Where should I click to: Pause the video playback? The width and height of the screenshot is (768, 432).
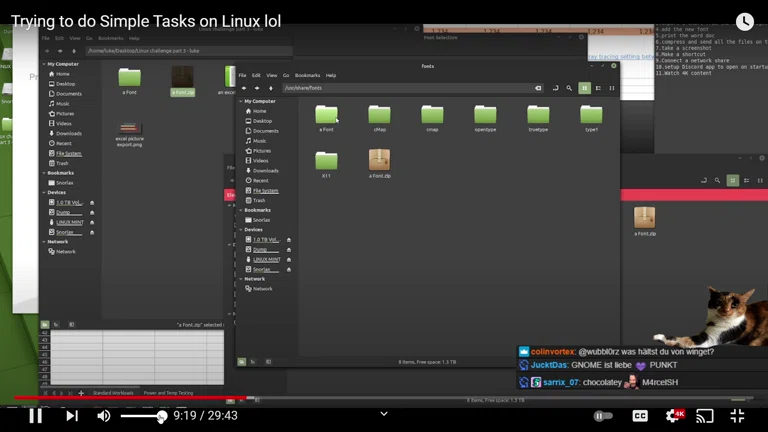click(x=35, y=415)
